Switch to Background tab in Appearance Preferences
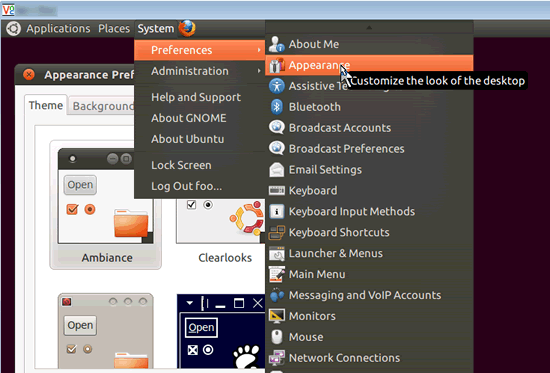Screen dimensions: 550x373 102,106
